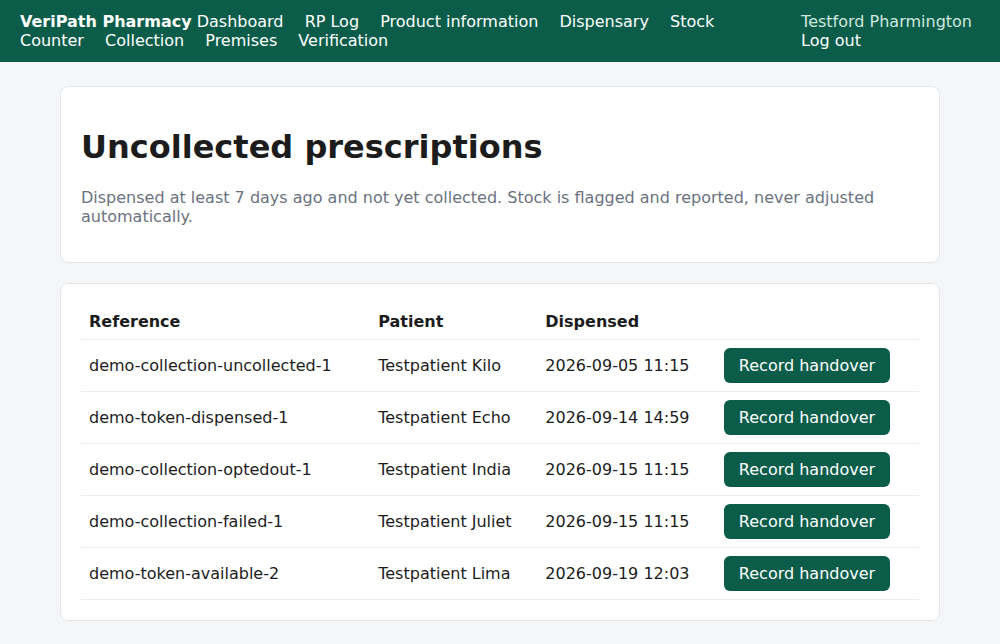Click dispensed time 2026-09-14 14:59
This screenshot has width=1000, height=644.
tap(617, 418)
